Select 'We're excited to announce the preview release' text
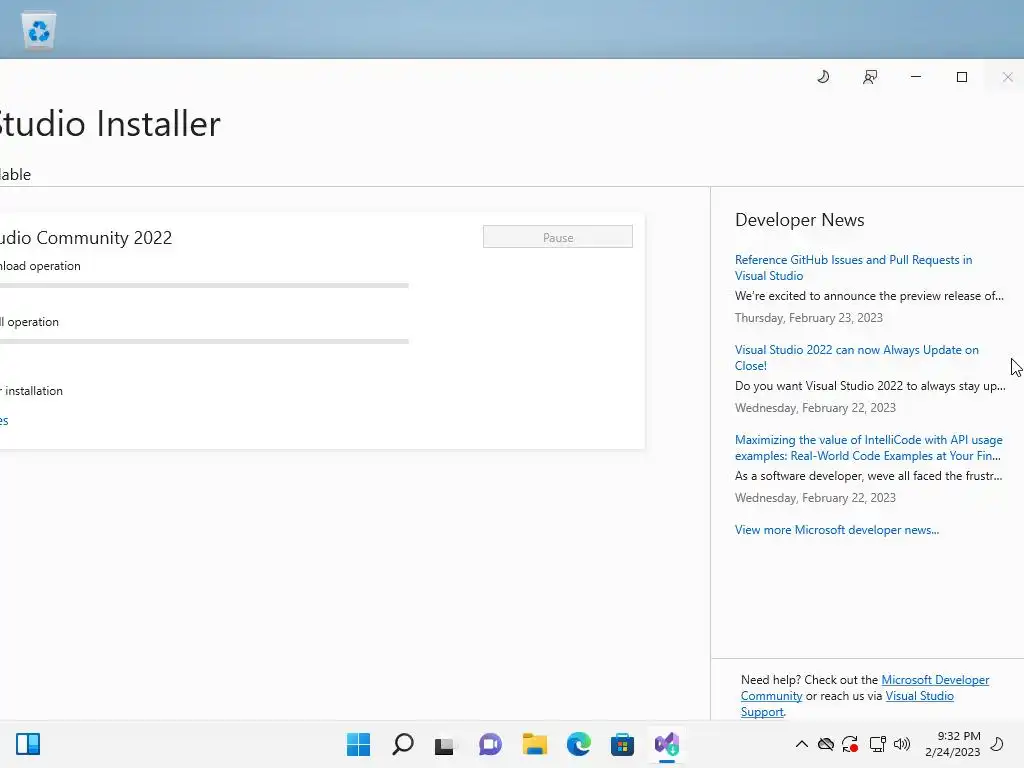 click(869, 296)
